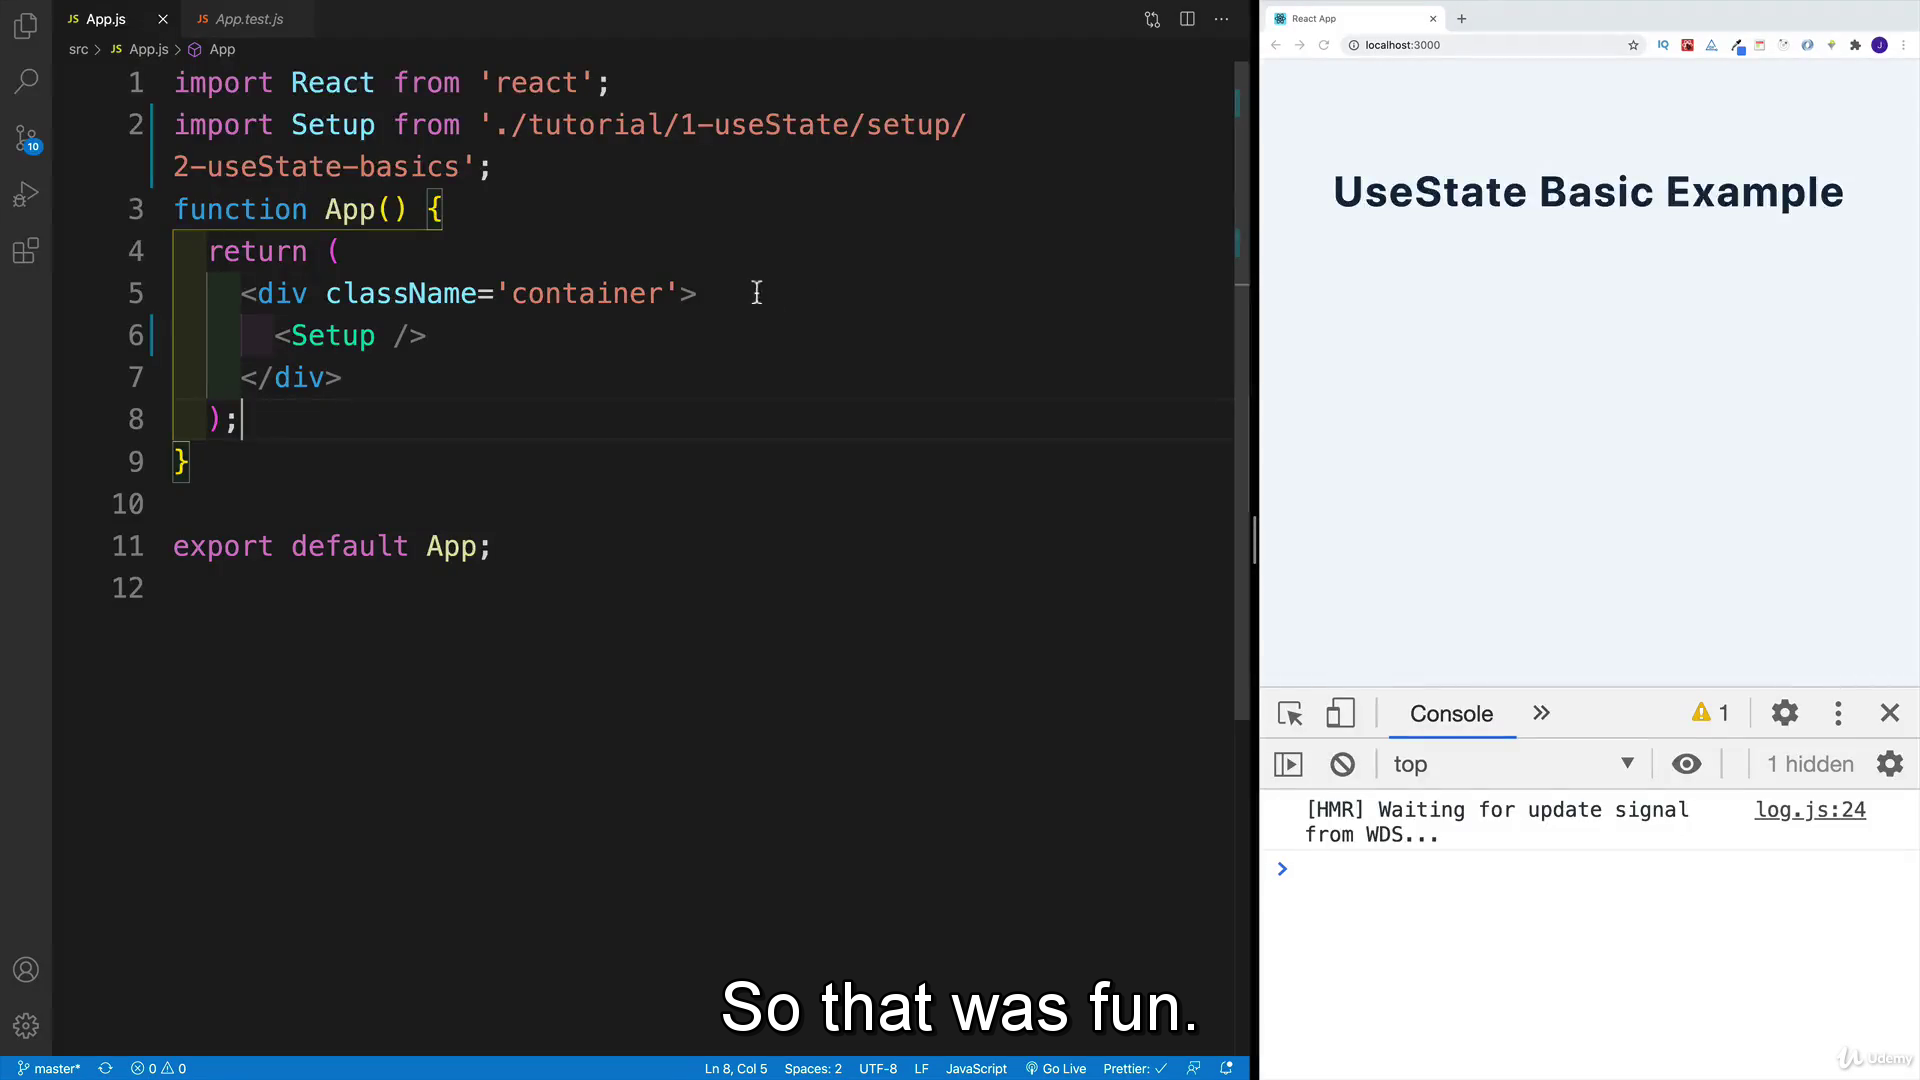Go forward in the browser

(x=1300, y=45)
